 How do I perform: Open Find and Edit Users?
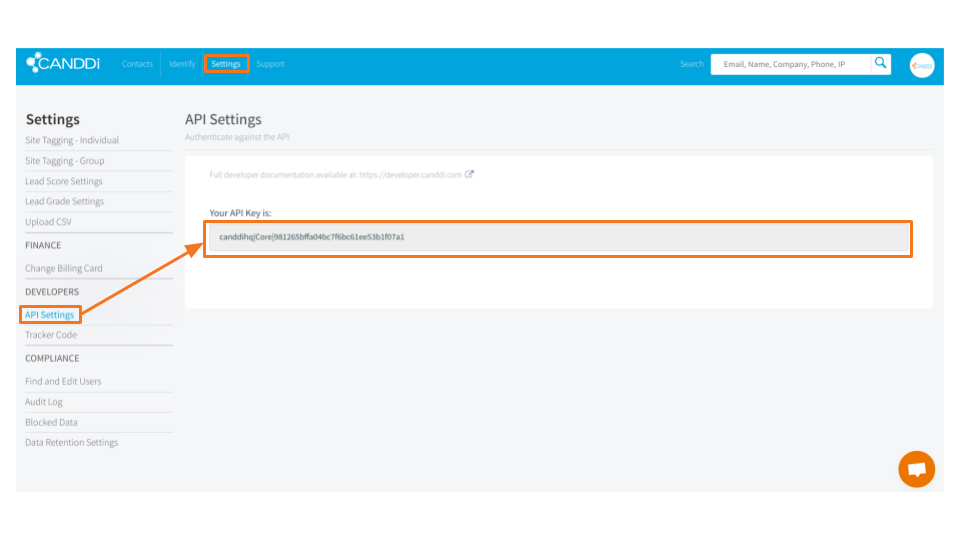click(x=63, y=381)
